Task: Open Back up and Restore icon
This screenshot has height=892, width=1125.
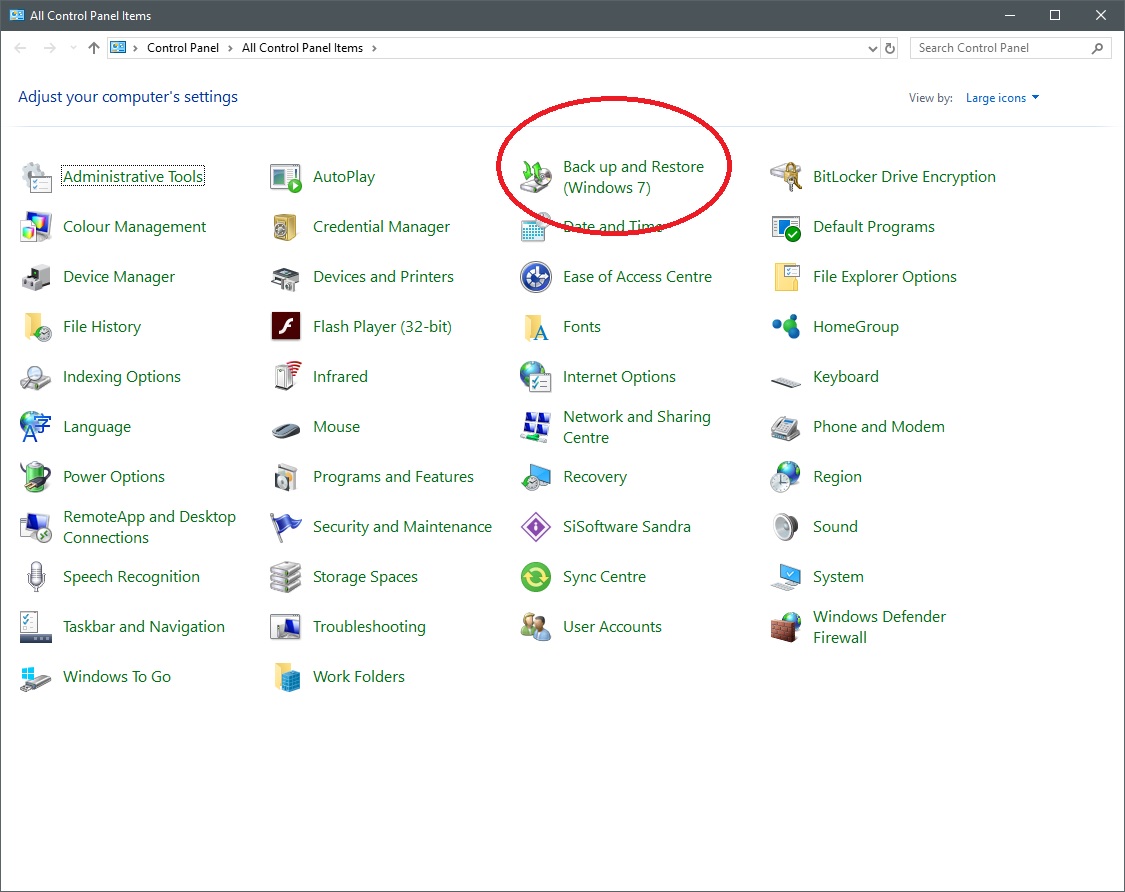Action: click(536, 177)
